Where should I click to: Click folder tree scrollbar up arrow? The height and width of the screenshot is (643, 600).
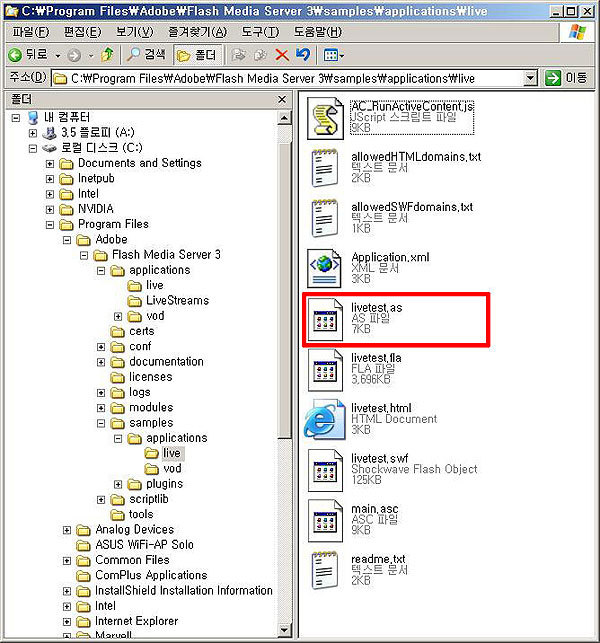tap(284, 118)
